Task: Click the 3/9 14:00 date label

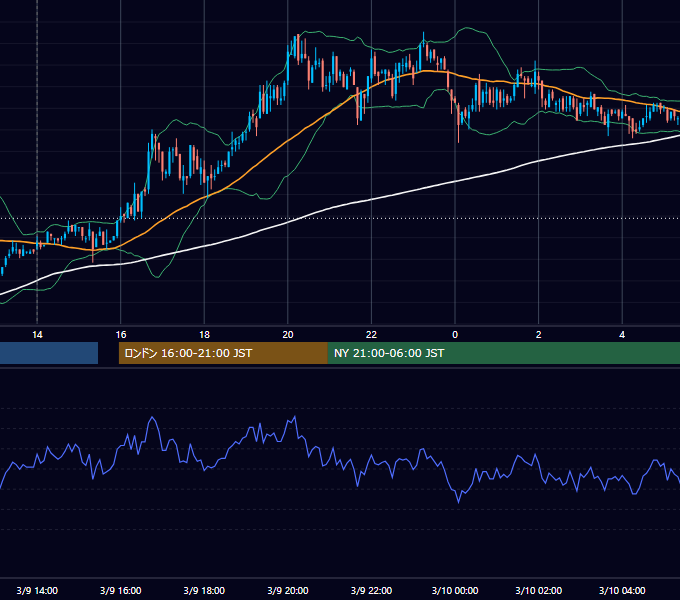Action: tap(37, 590)
